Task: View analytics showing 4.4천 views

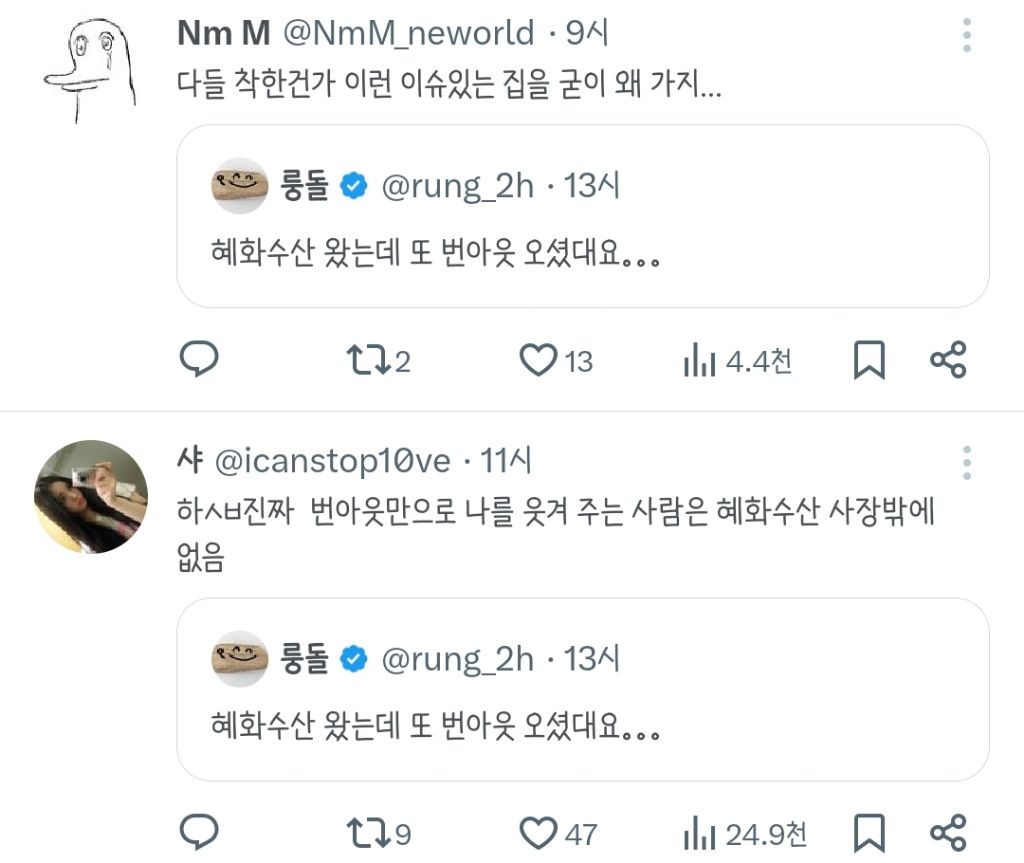Action: click(x=737, y=361)
